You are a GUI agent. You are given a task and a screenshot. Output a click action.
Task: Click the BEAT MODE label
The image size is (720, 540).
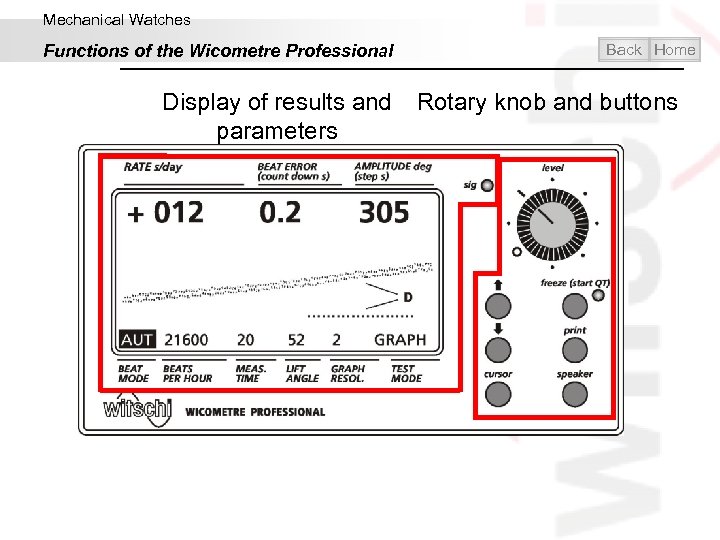[x=133, y=374]
